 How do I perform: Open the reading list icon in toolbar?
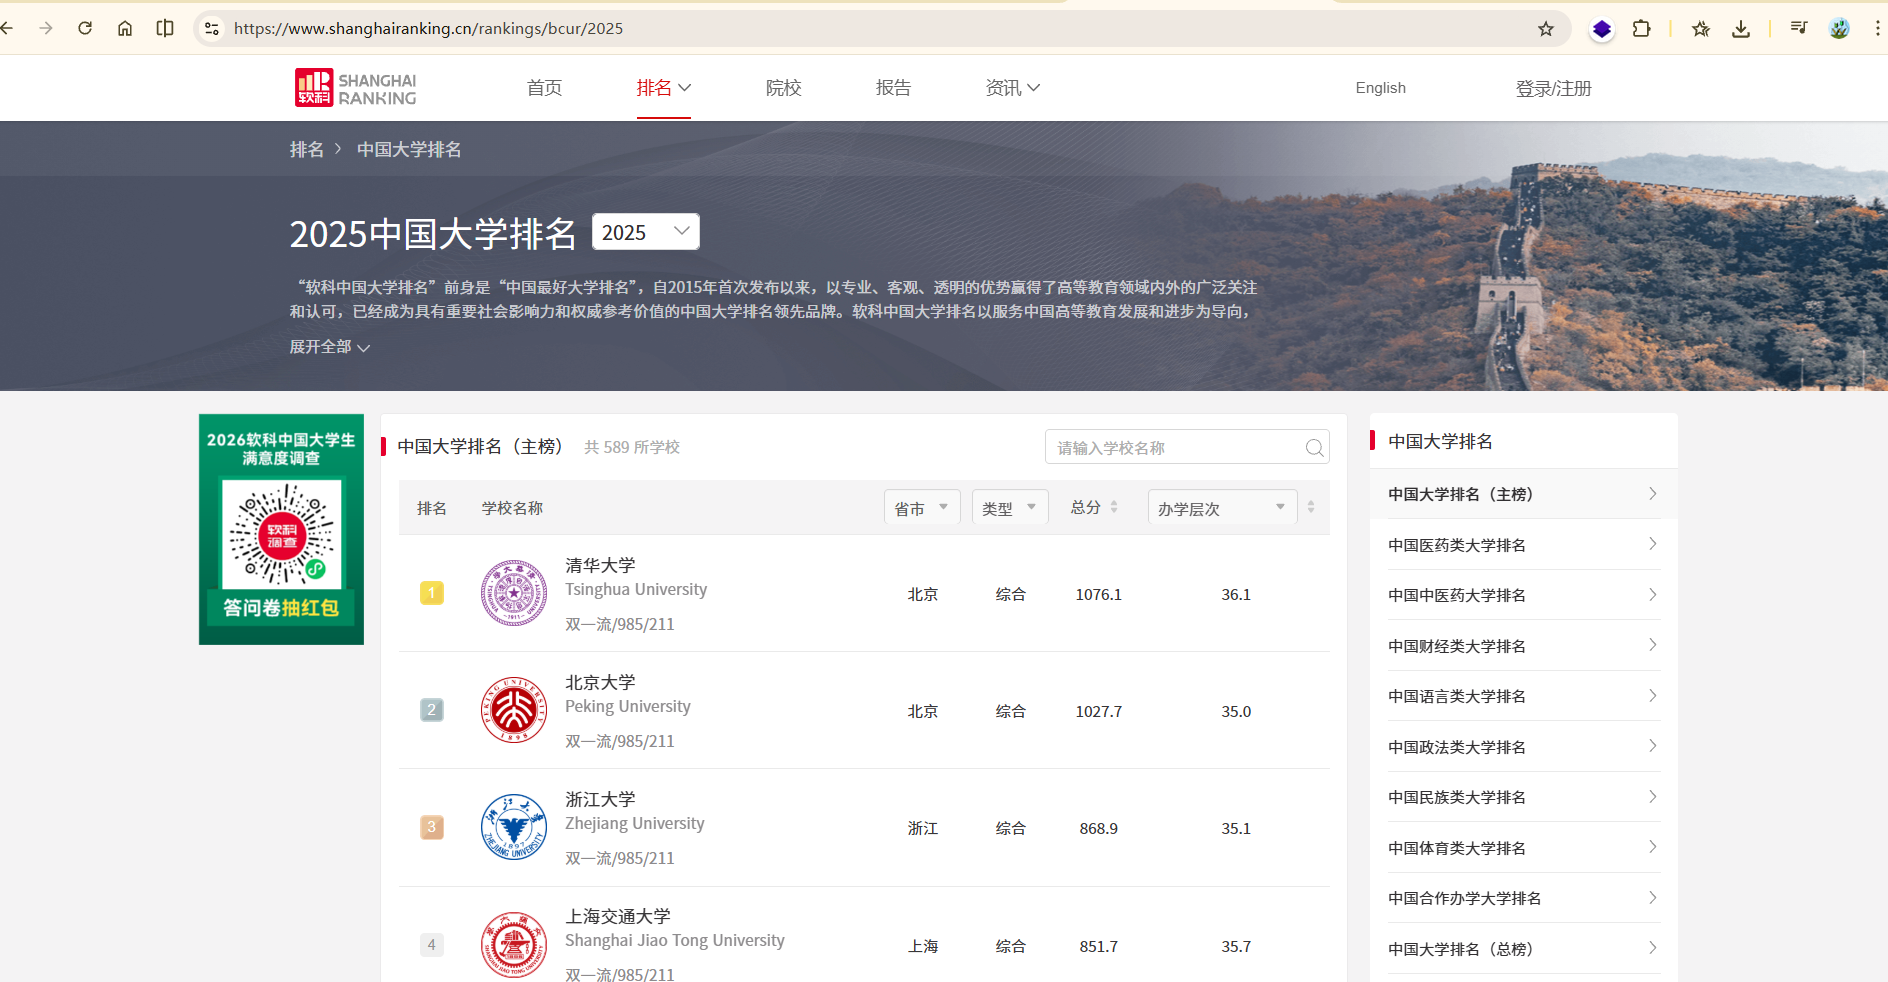point(1799,28)
